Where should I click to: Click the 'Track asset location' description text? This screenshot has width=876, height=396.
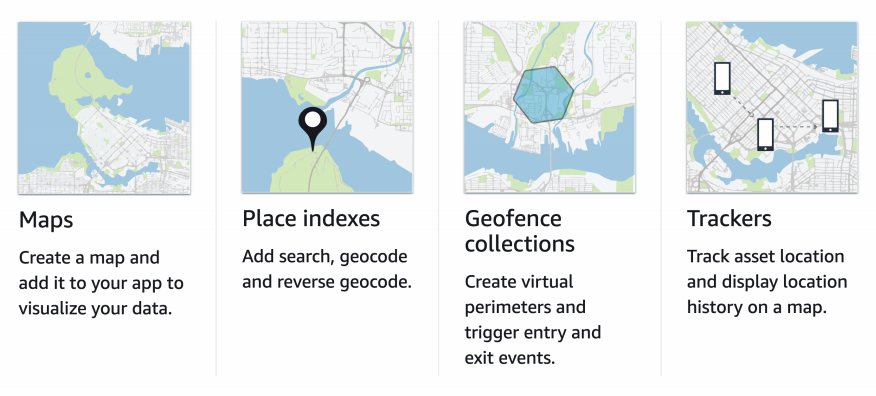767,282
